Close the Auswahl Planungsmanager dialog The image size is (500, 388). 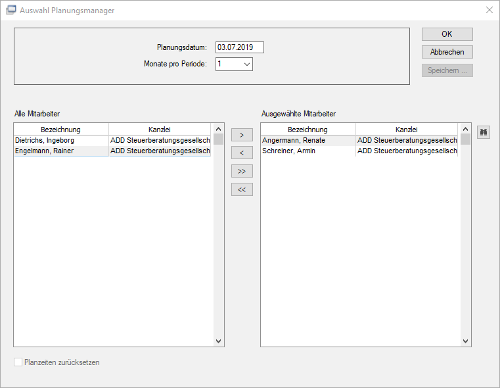click(489, 10)
